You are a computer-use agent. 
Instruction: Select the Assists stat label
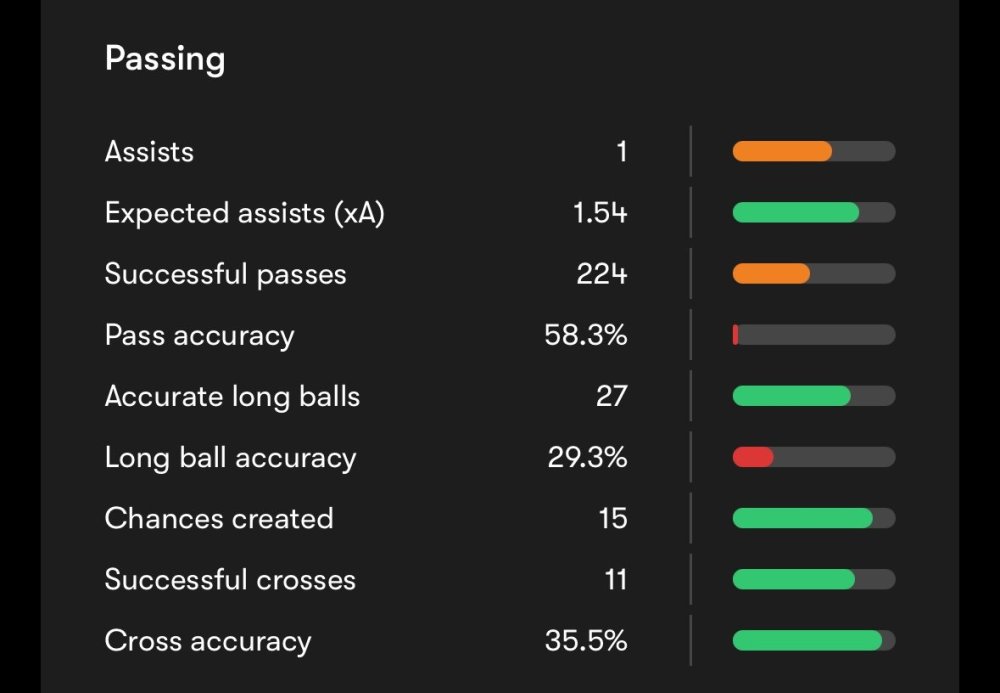click(x=149, y=152)
